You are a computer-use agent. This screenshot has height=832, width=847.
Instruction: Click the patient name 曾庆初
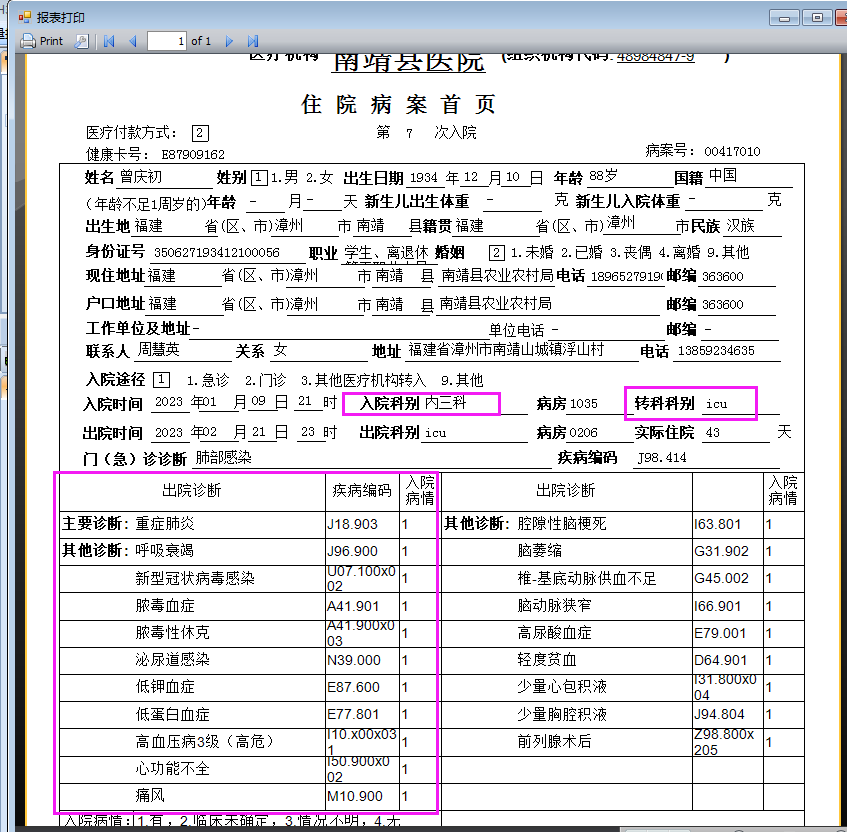[x=140, y=177]
